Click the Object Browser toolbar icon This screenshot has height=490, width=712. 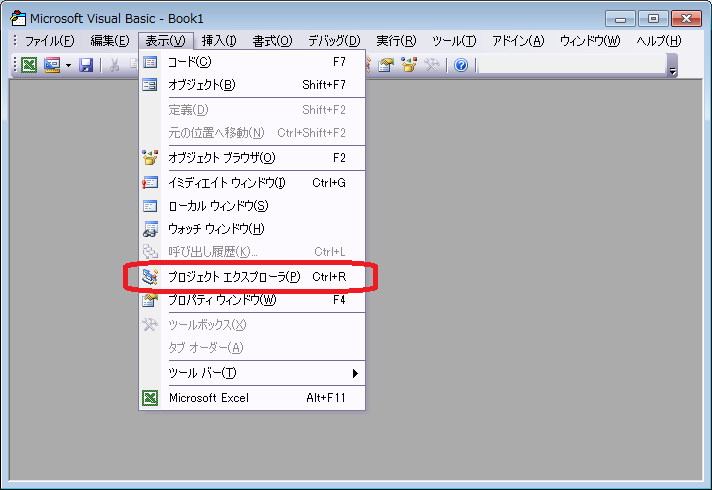tap(409, 65)
